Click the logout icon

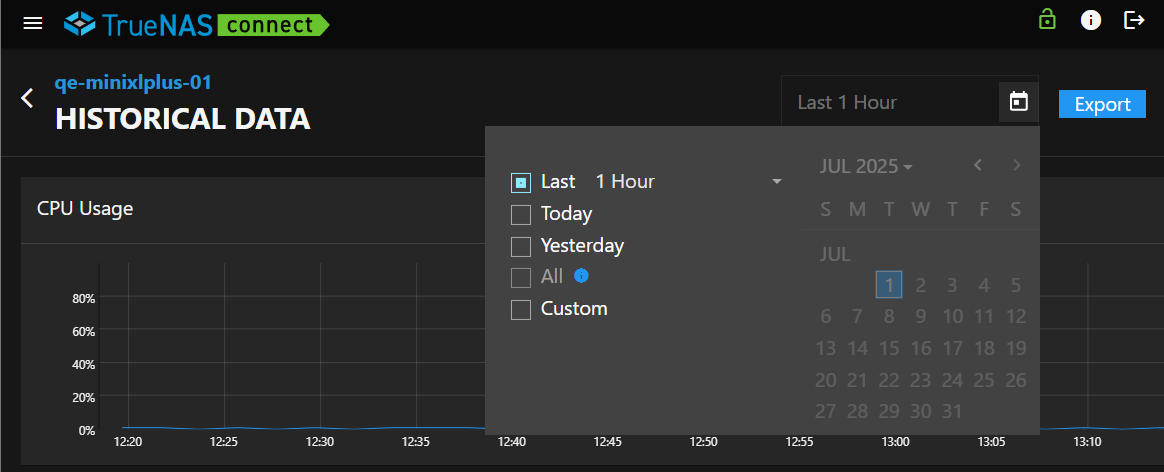pyautogui.click(x=1134, y=20)
